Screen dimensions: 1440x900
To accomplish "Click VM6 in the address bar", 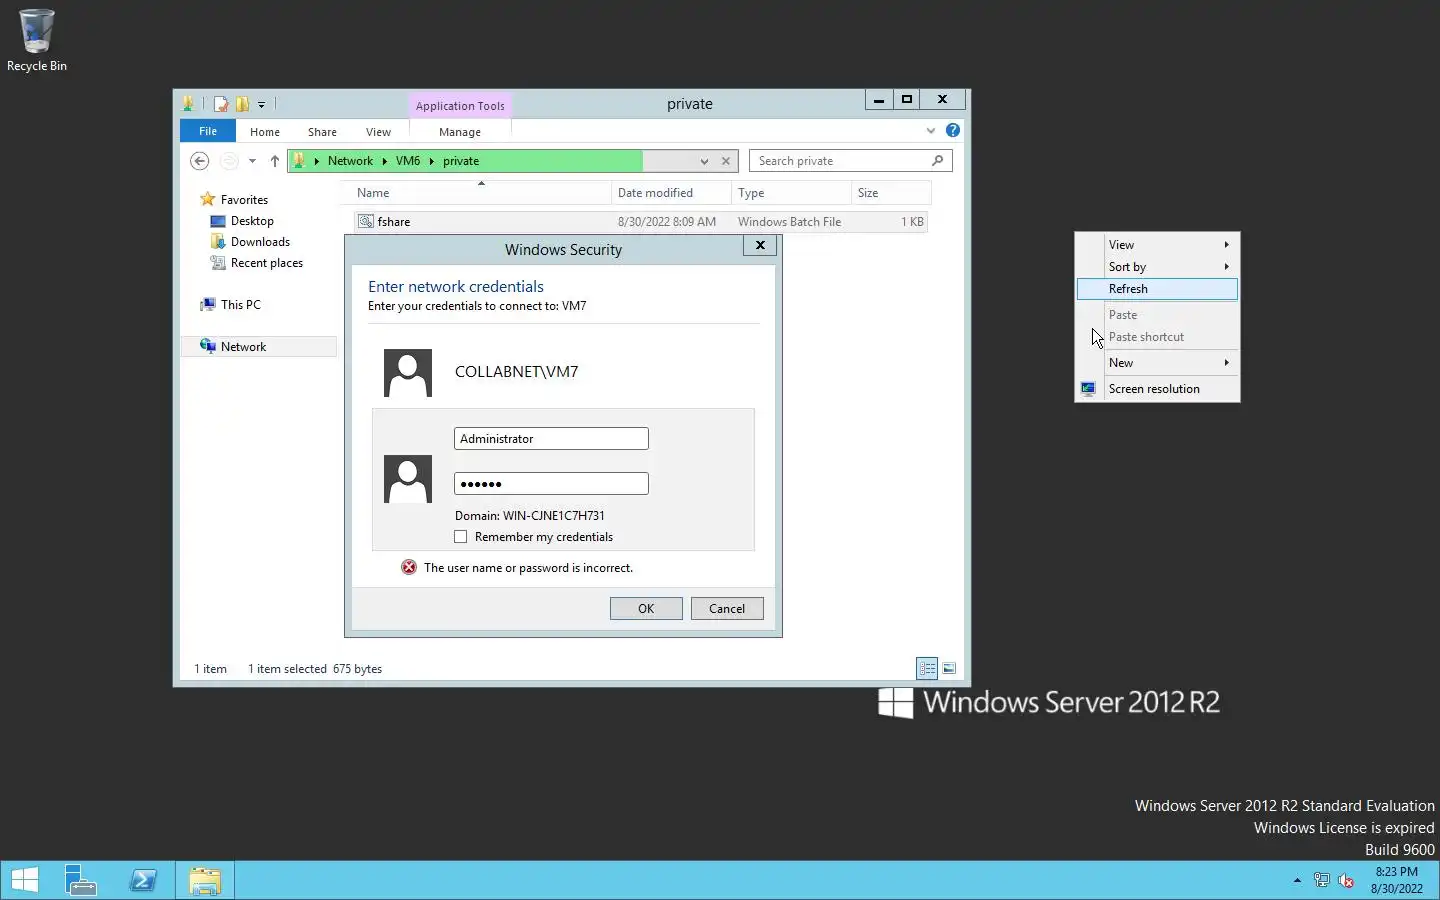I will [408, 161].
